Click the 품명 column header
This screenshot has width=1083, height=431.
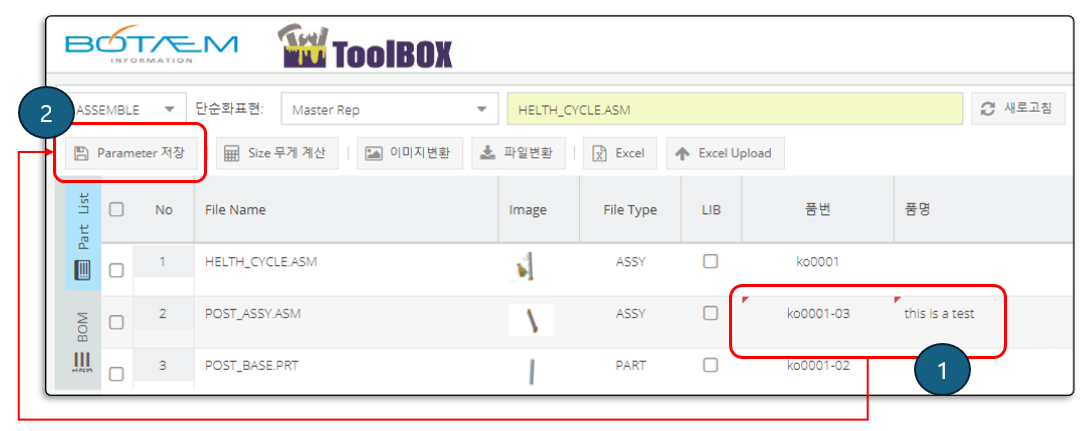tap(984, 209)
